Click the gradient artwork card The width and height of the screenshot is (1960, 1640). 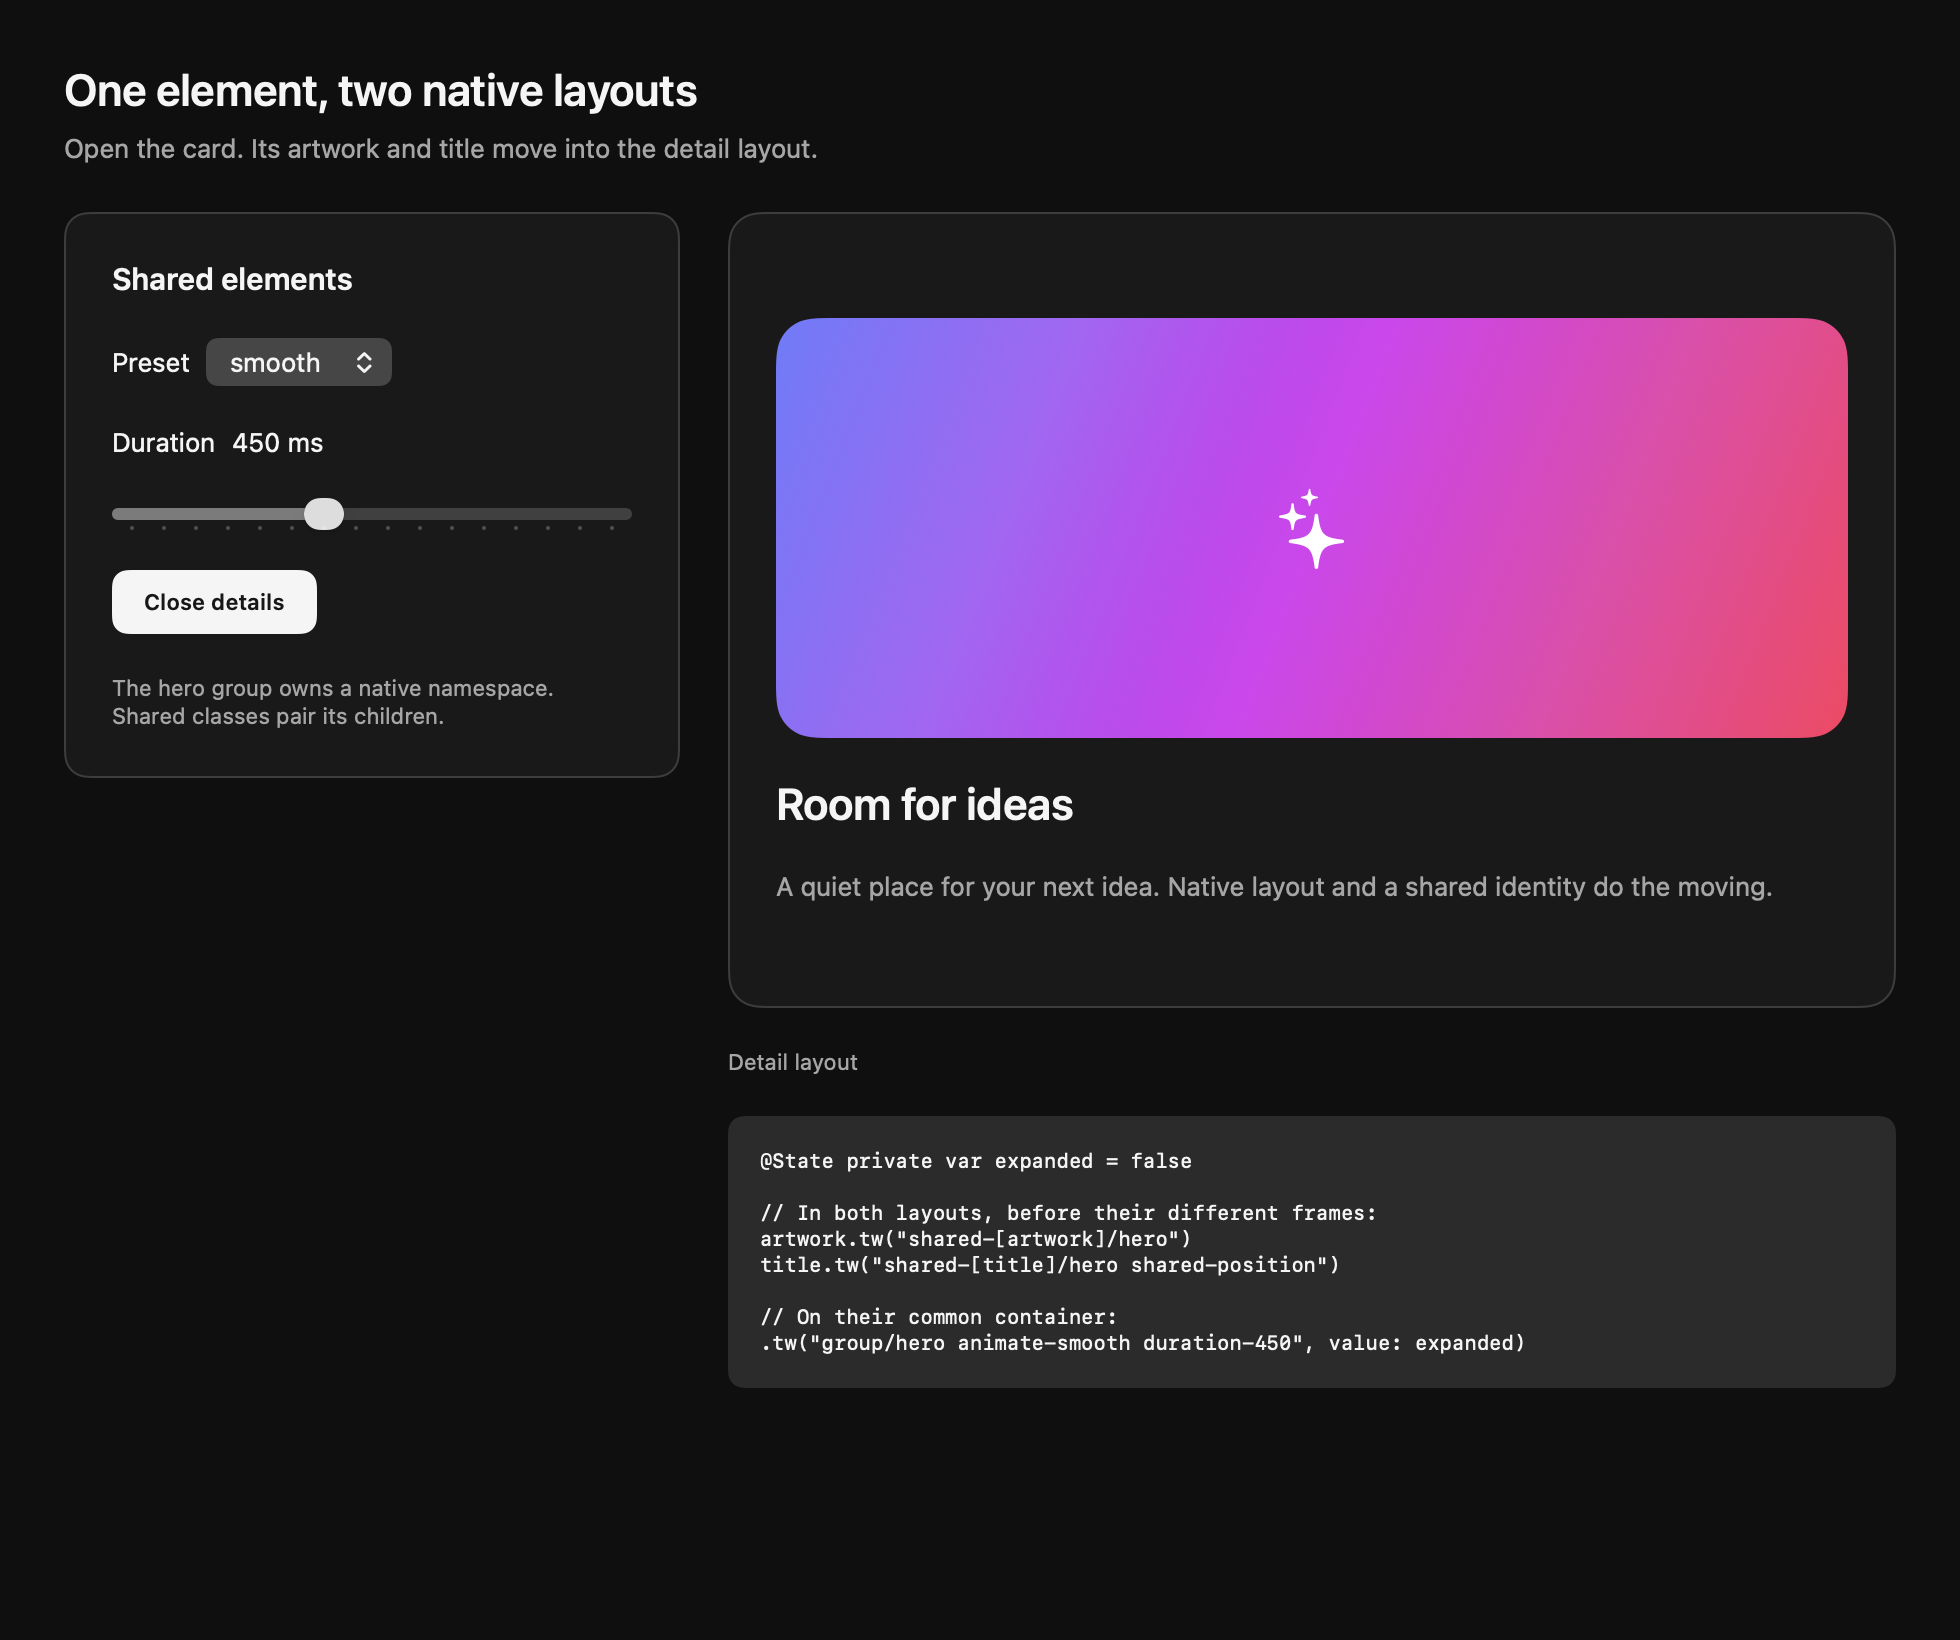click(x=1311, y=528)
